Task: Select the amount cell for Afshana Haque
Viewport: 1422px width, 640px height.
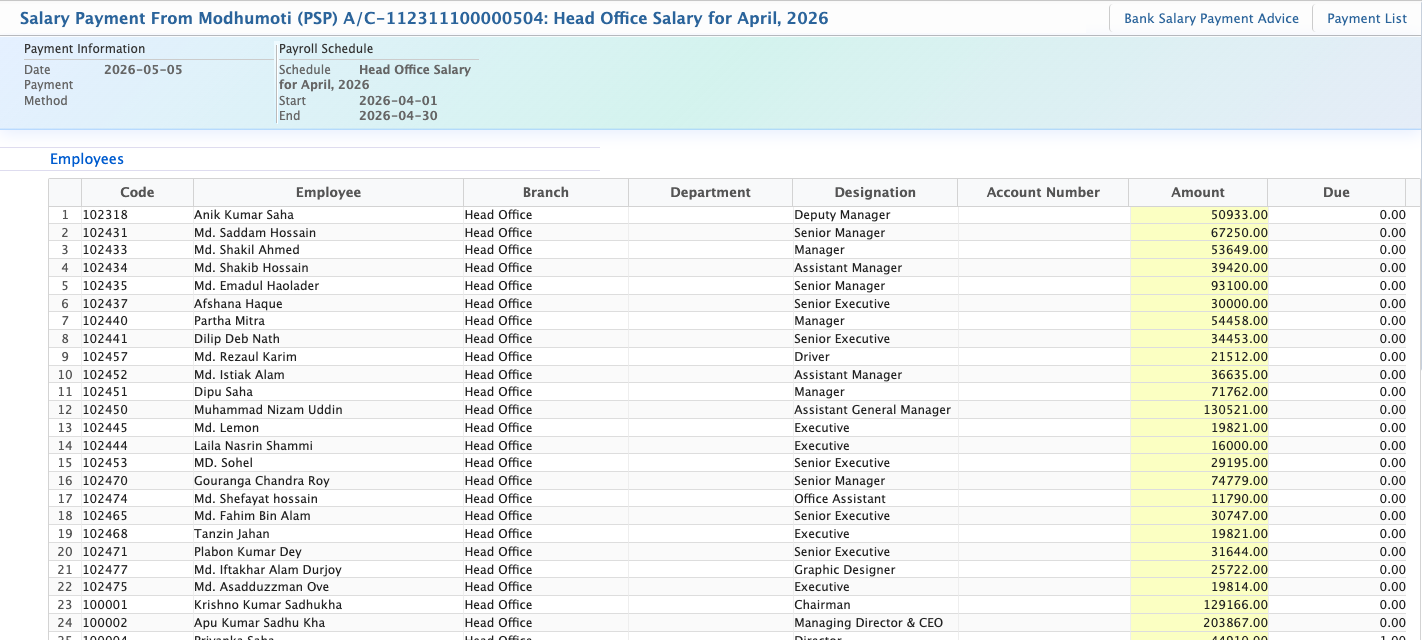Action: click(x=1198, y=304)
